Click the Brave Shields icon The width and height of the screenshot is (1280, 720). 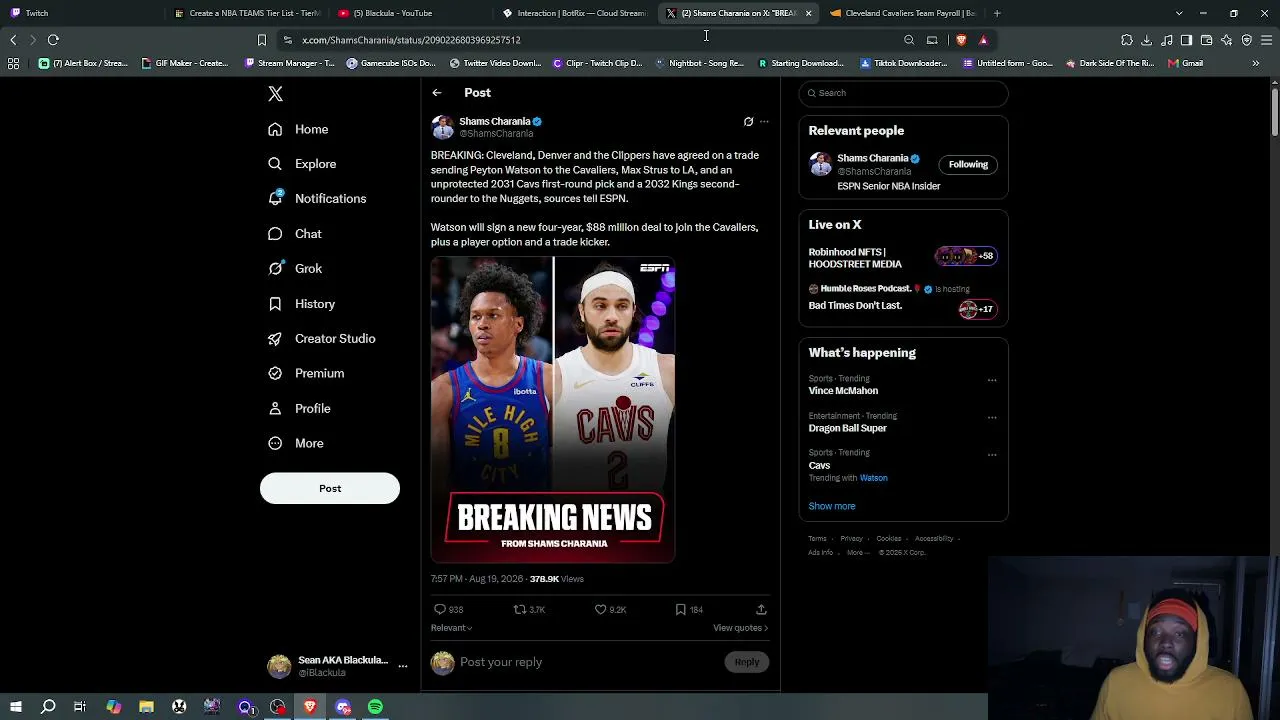pyautogui.click(x=961, y=40)
